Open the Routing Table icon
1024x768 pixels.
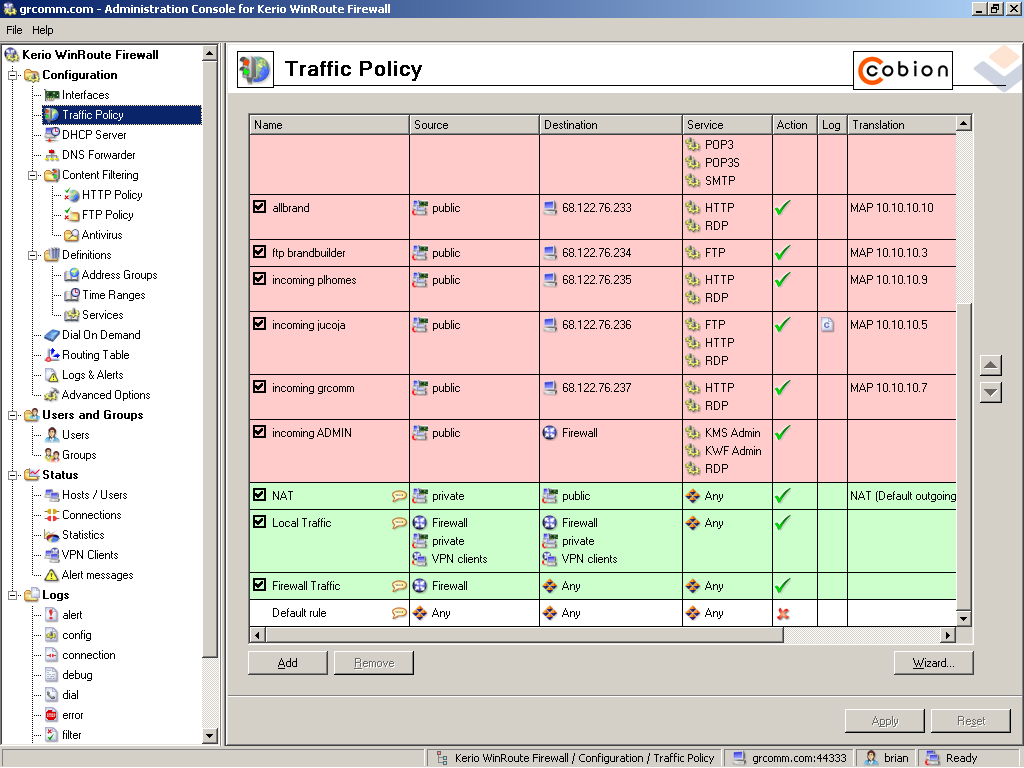tap(52, 355)
